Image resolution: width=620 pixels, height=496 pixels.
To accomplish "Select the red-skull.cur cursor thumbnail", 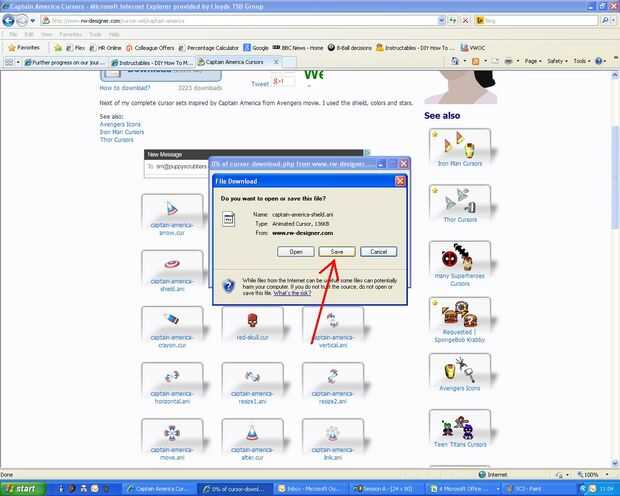I will point(252,325).
